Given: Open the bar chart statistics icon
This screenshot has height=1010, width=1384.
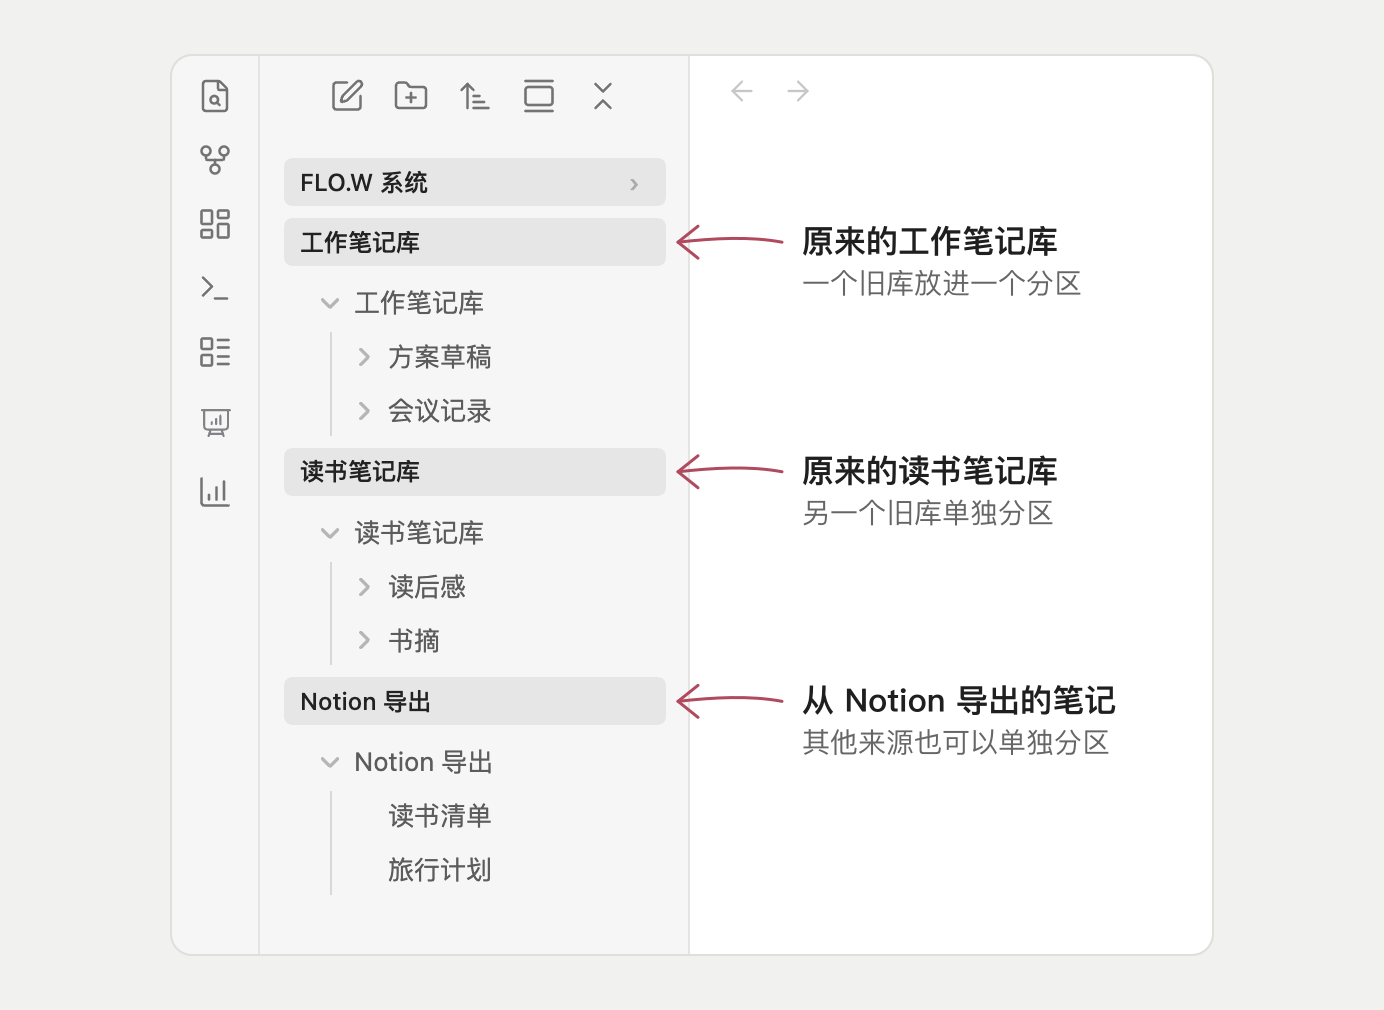Looking at the screenshot, I should click(x=215, y=492).
